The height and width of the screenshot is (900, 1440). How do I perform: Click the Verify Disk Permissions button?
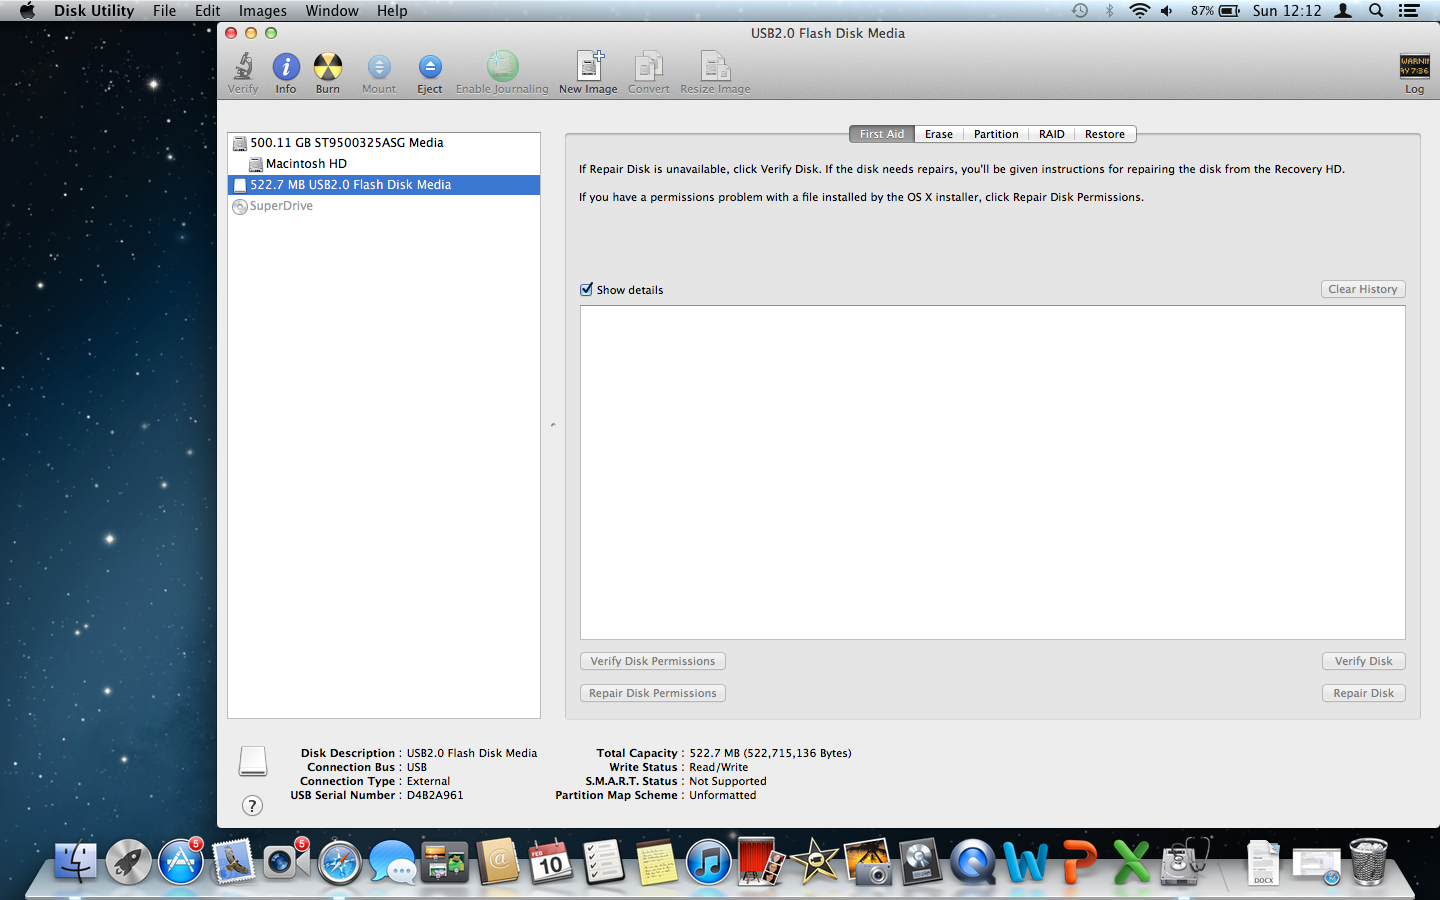tap(653, 661)
